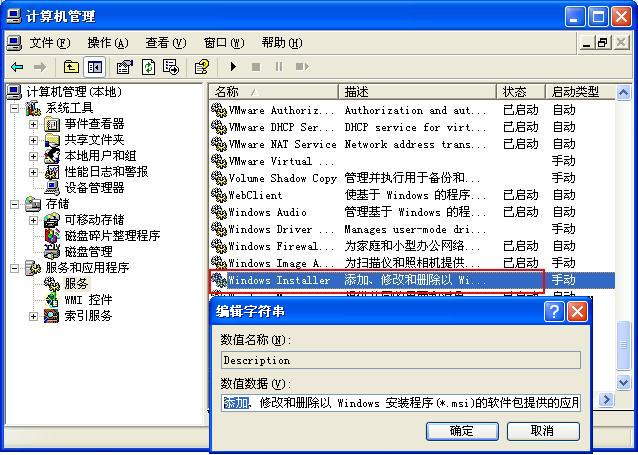Select the VMware NAT Service row
Screen dimensions: 638x455
pyautogui.click(x=412, y=144)
